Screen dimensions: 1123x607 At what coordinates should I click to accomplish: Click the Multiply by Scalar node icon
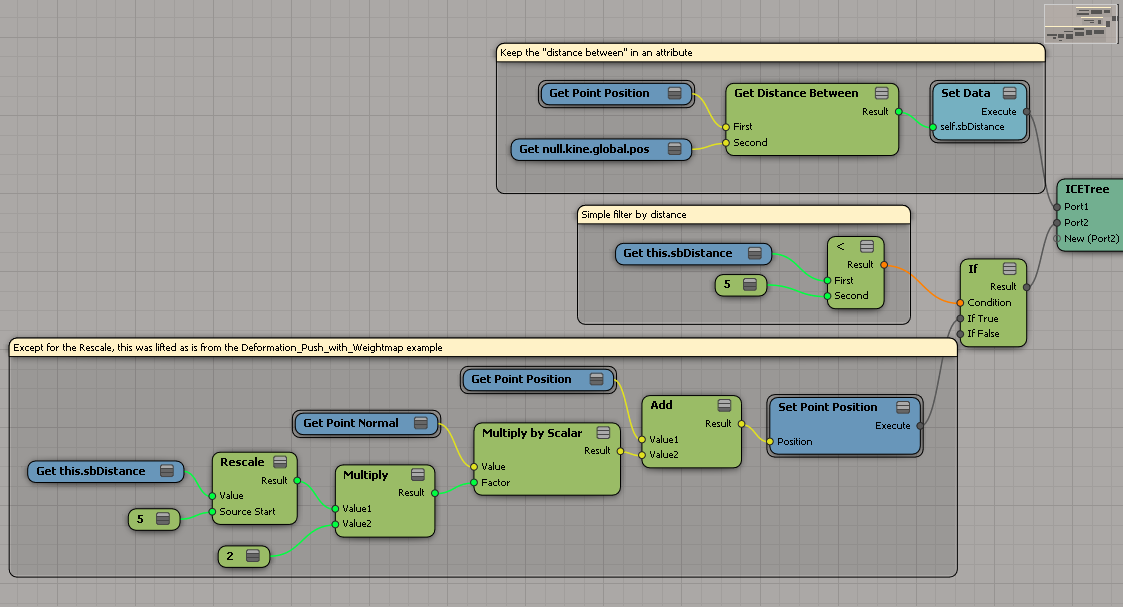603,433
